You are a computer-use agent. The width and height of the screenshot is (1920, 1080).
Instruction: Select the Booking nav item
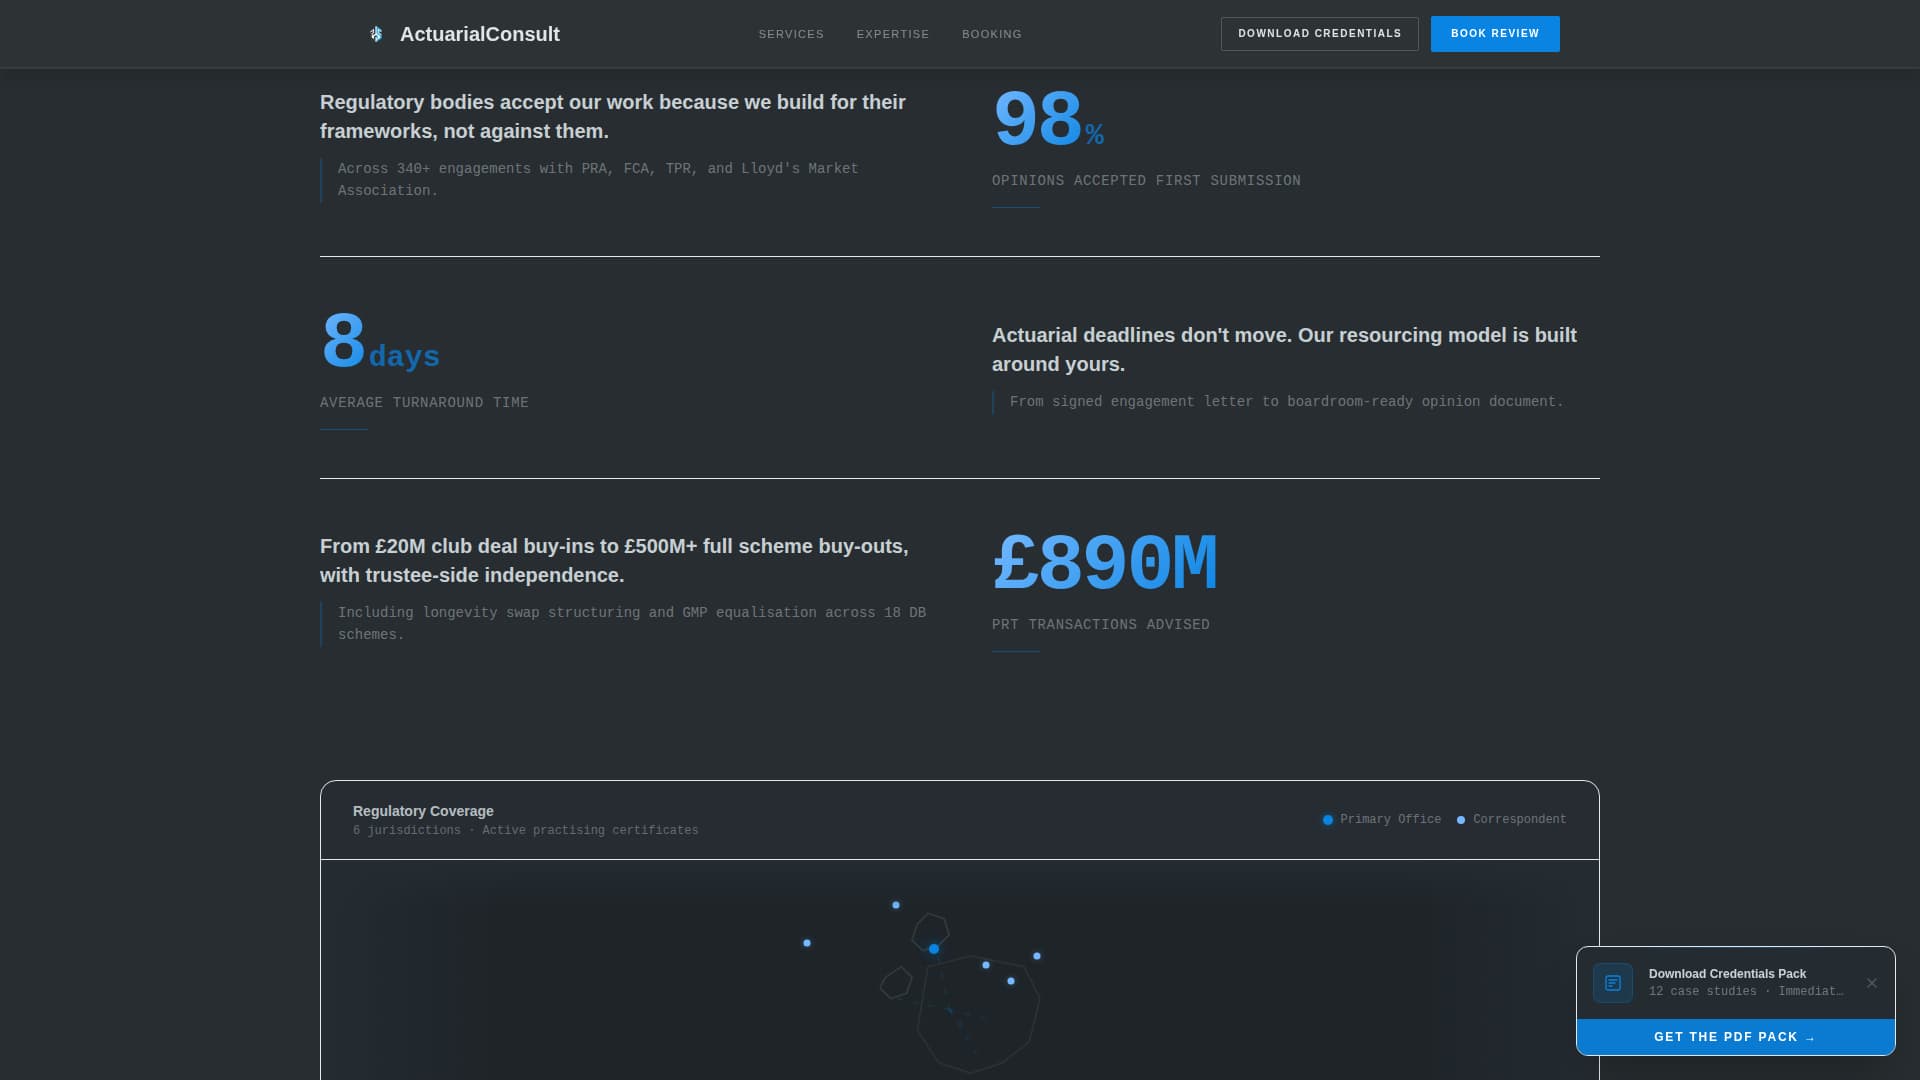click(991, 33)
